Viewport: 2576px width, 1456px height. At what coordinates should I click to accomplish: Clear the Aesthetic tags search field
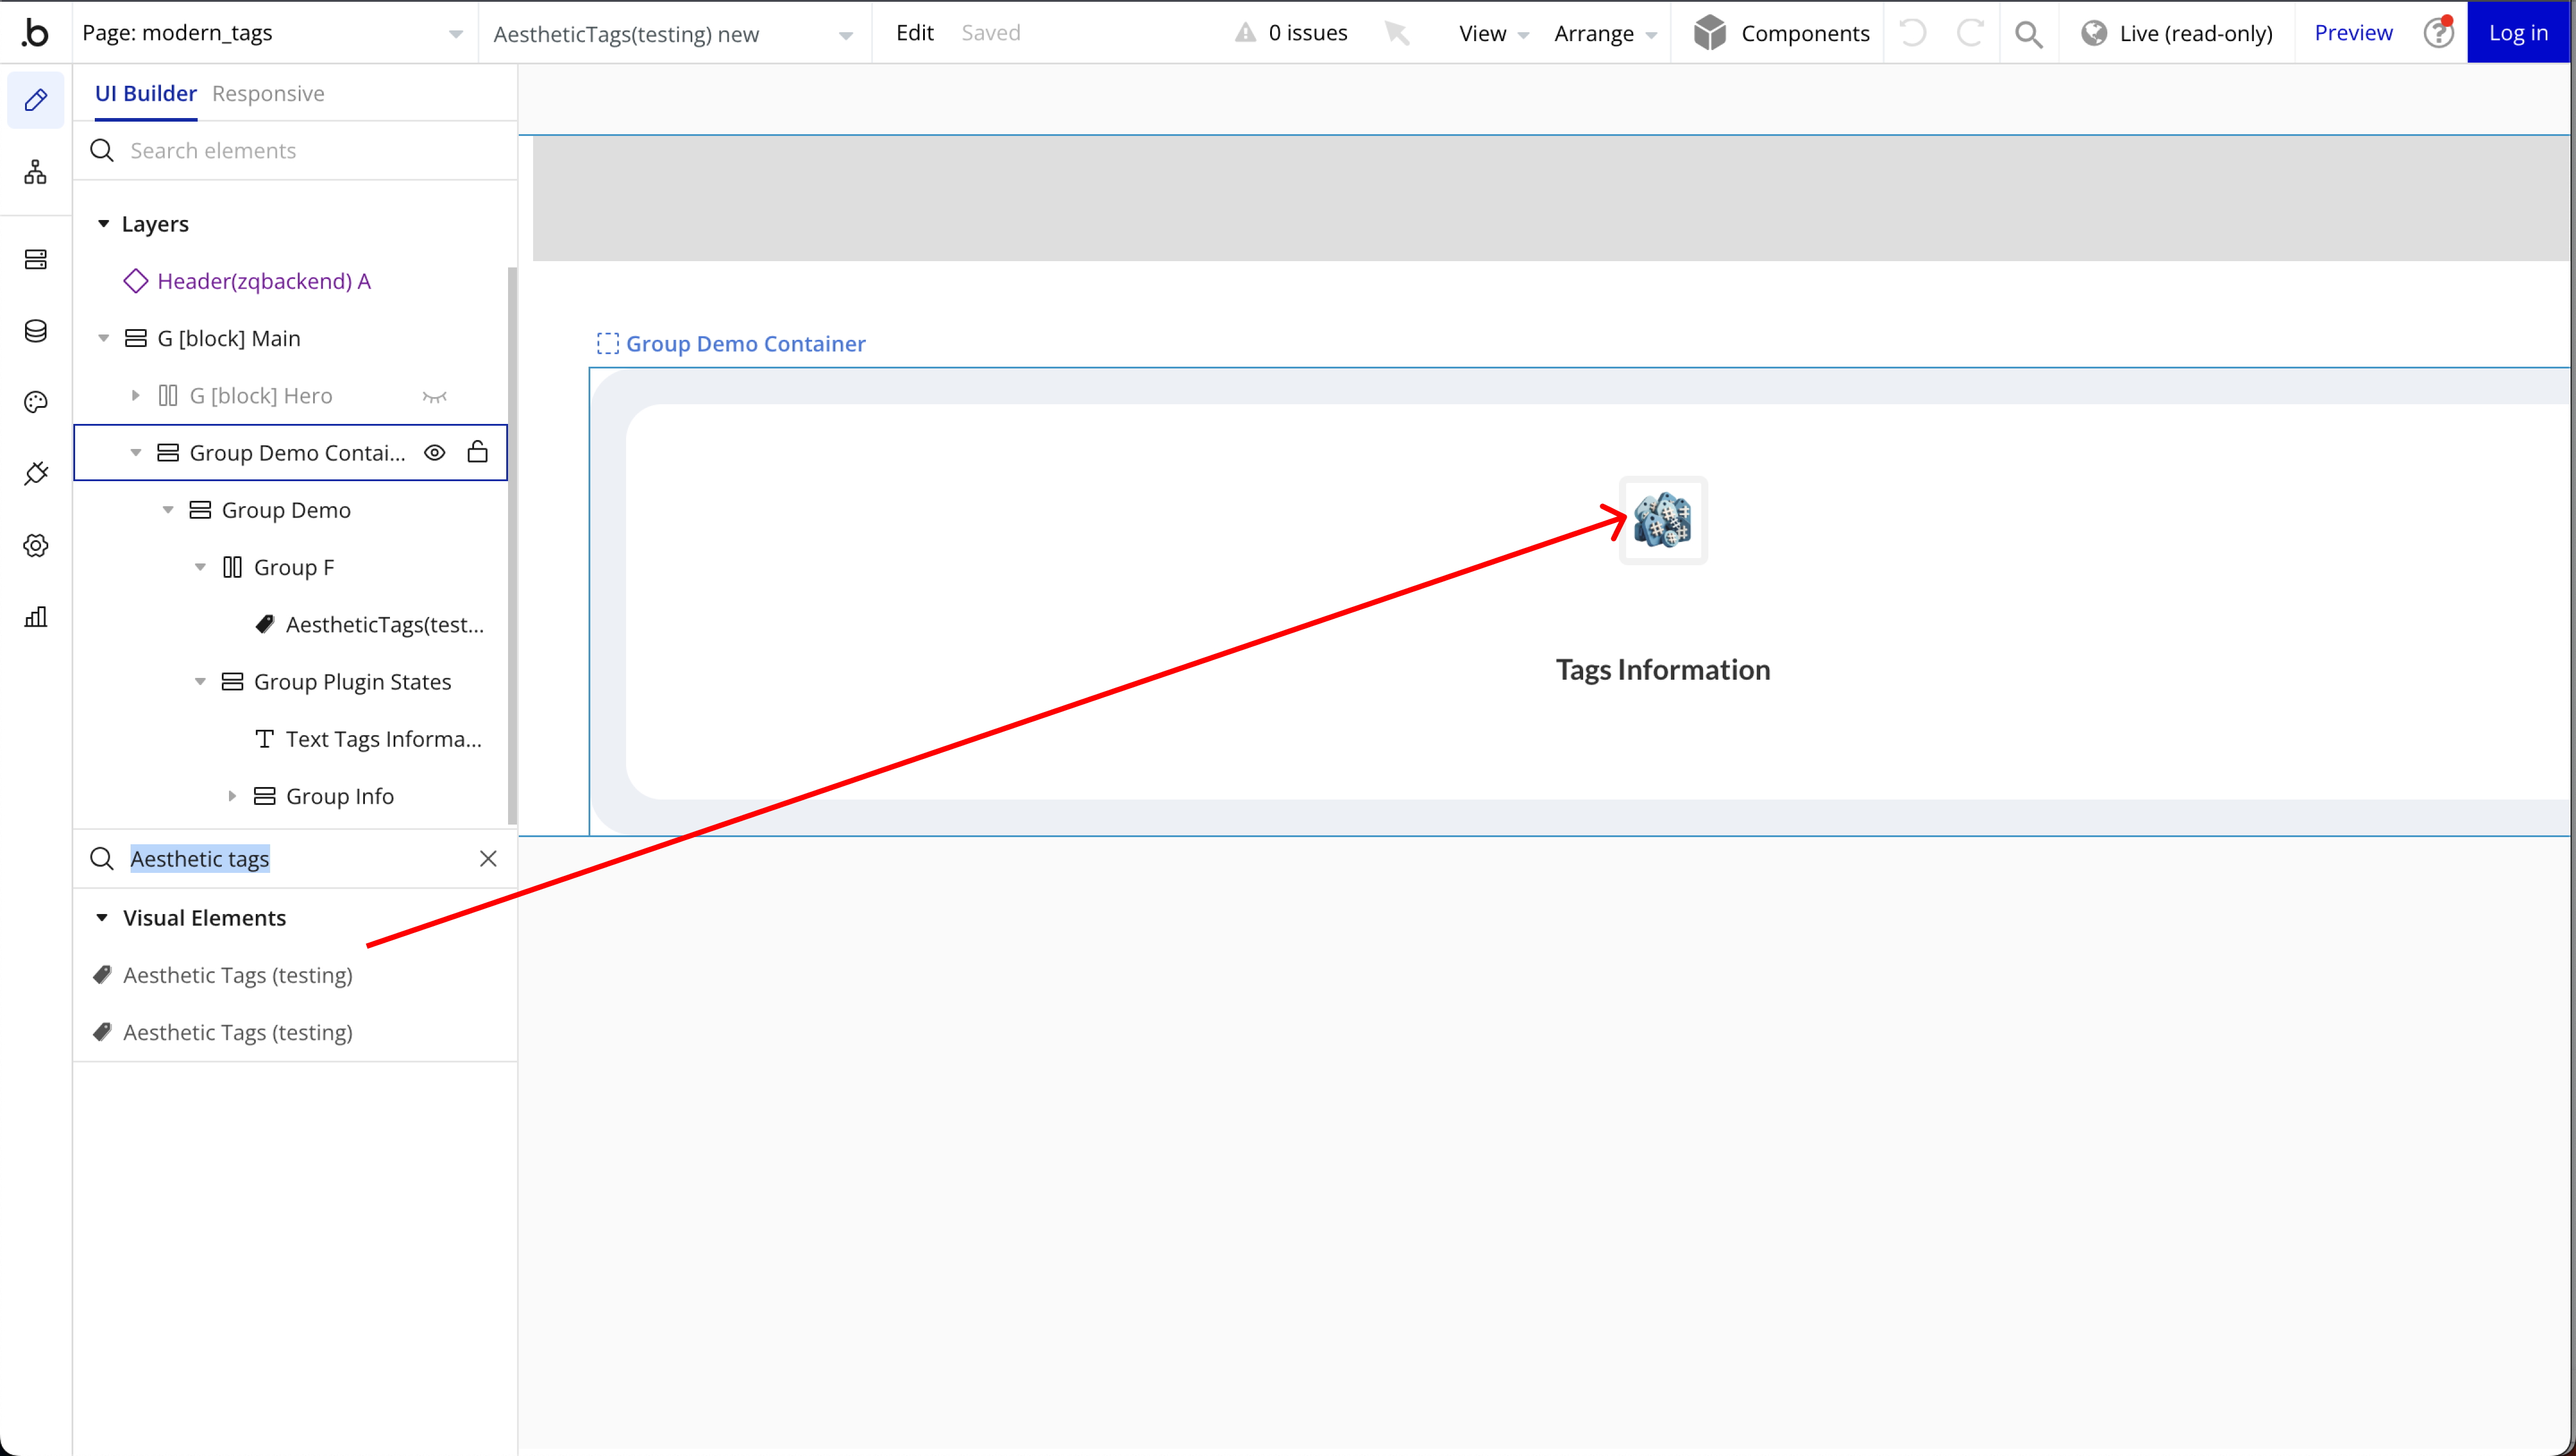coord(488,859)
